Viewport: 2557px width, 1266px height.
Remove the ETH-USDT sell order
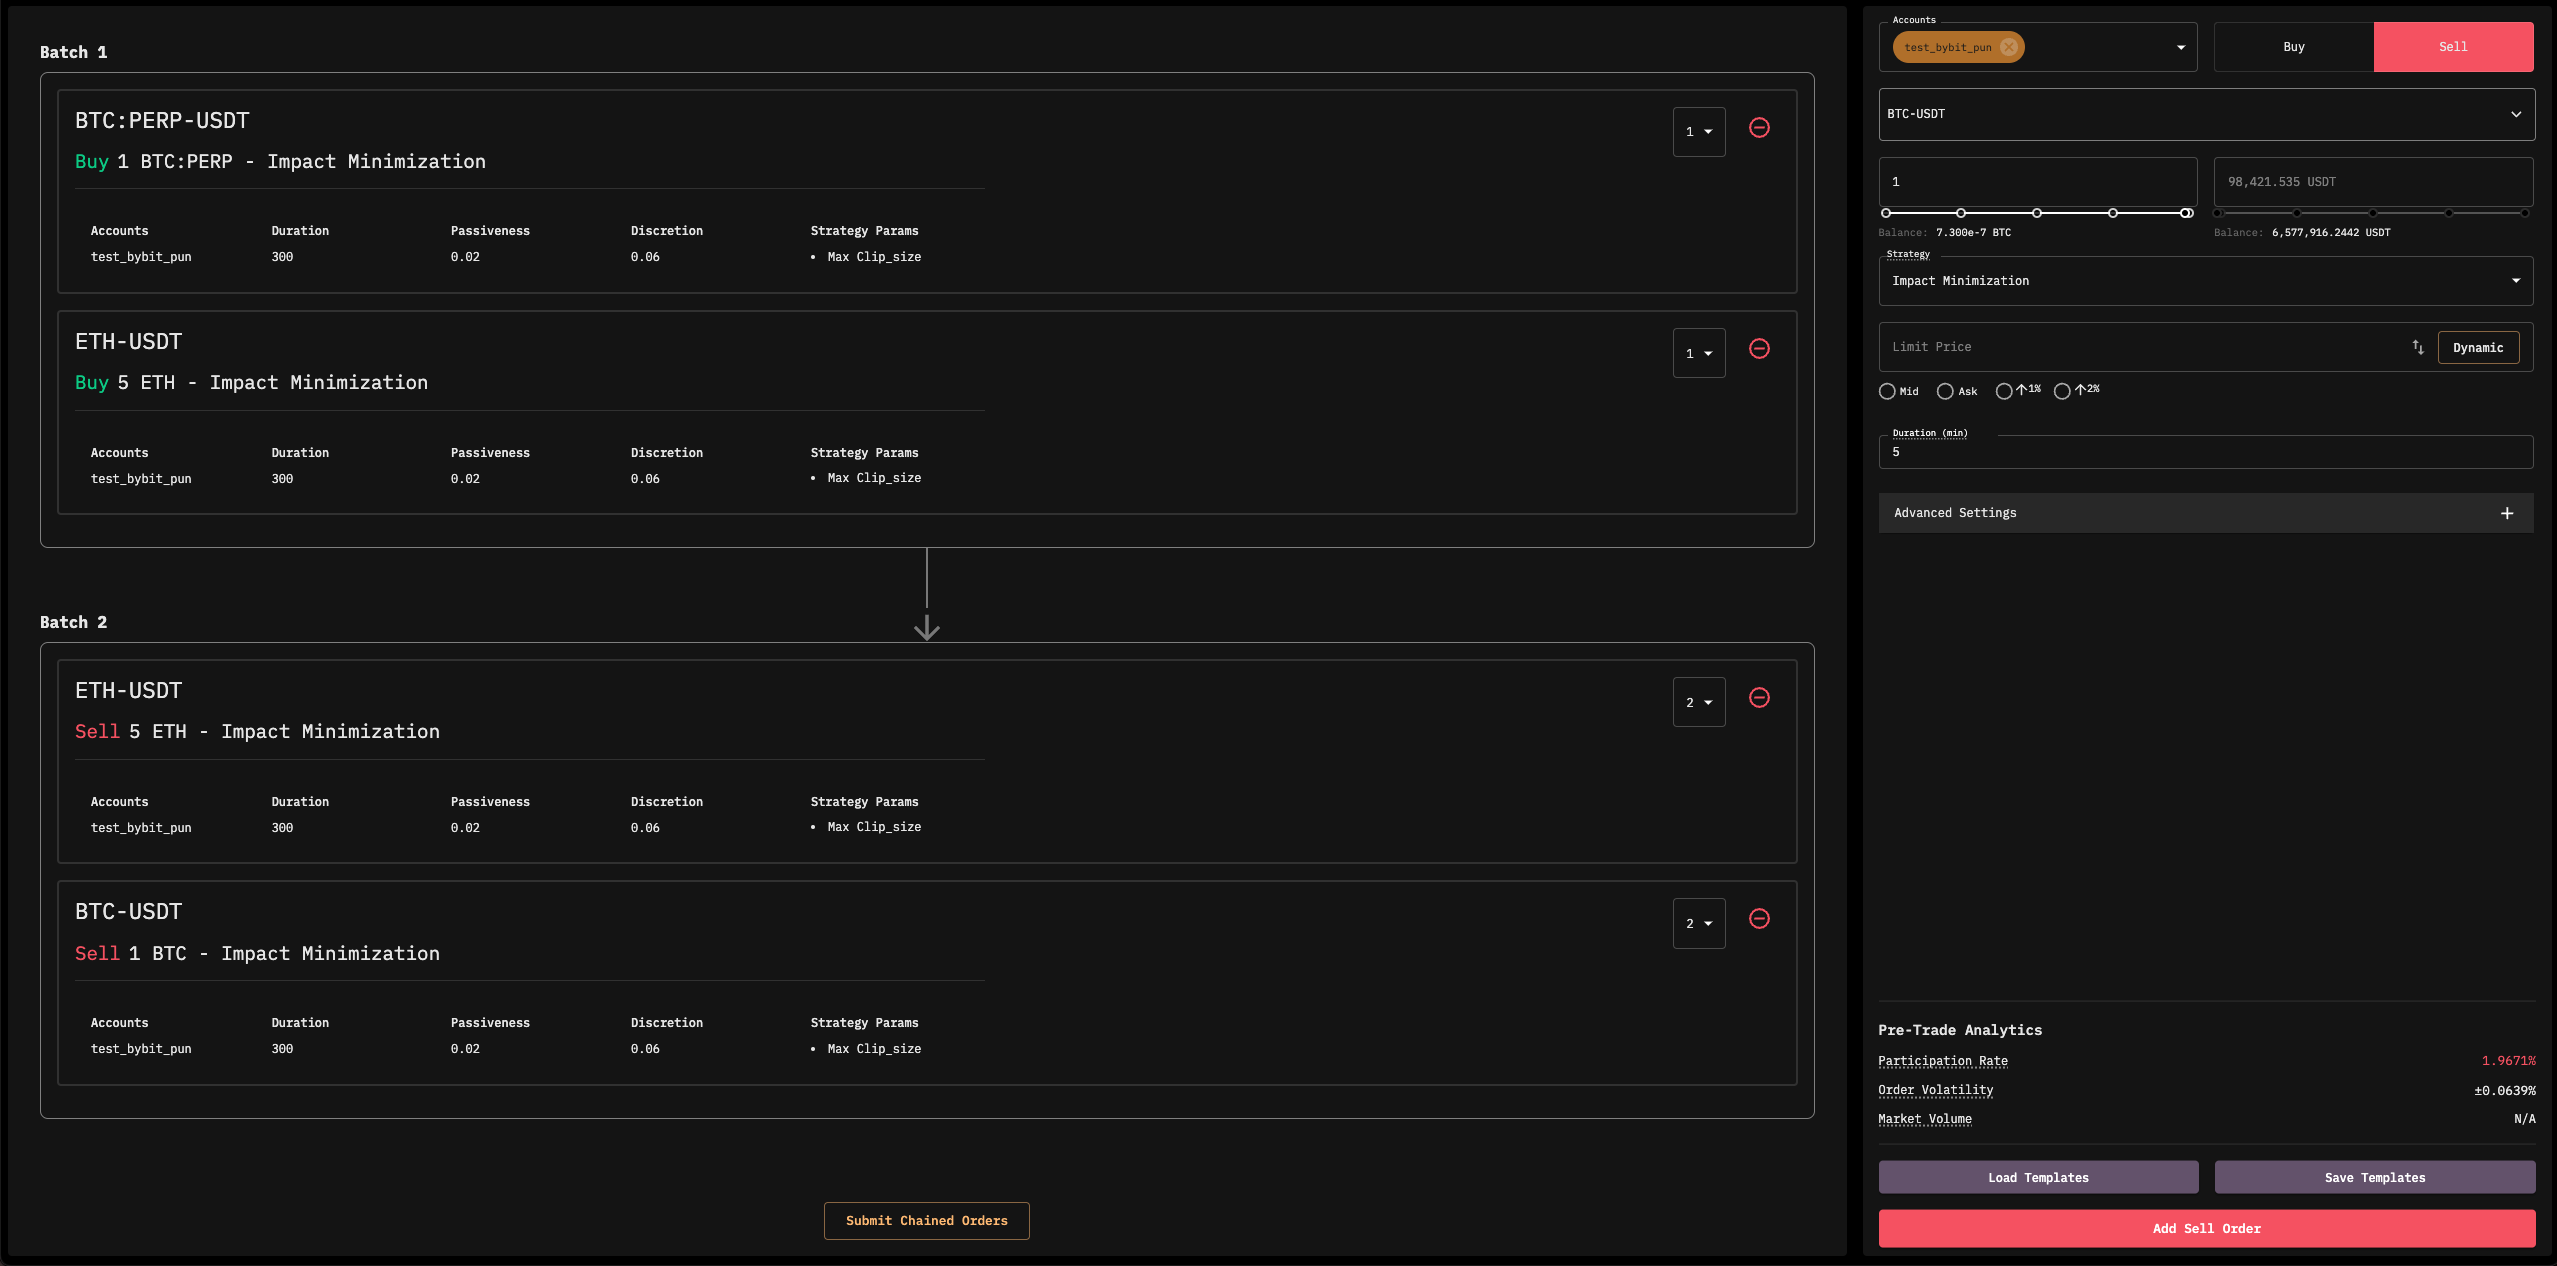[1759, 698]
